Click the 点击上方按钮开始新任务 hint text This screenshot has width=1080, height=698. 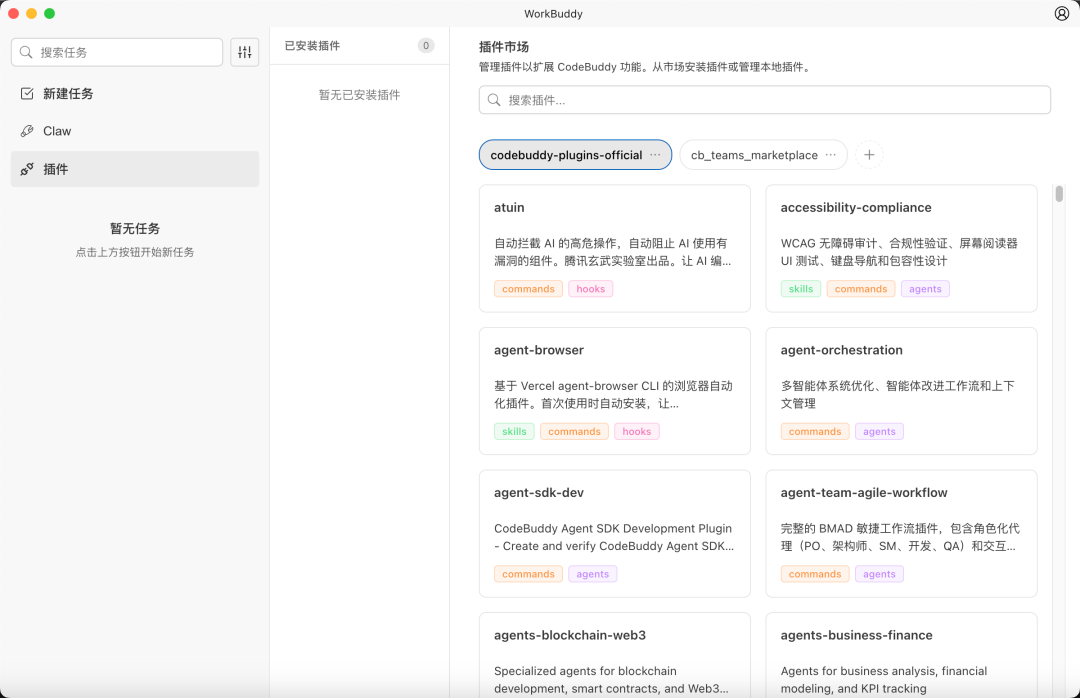pyautogui.click(x=135, y=252)
